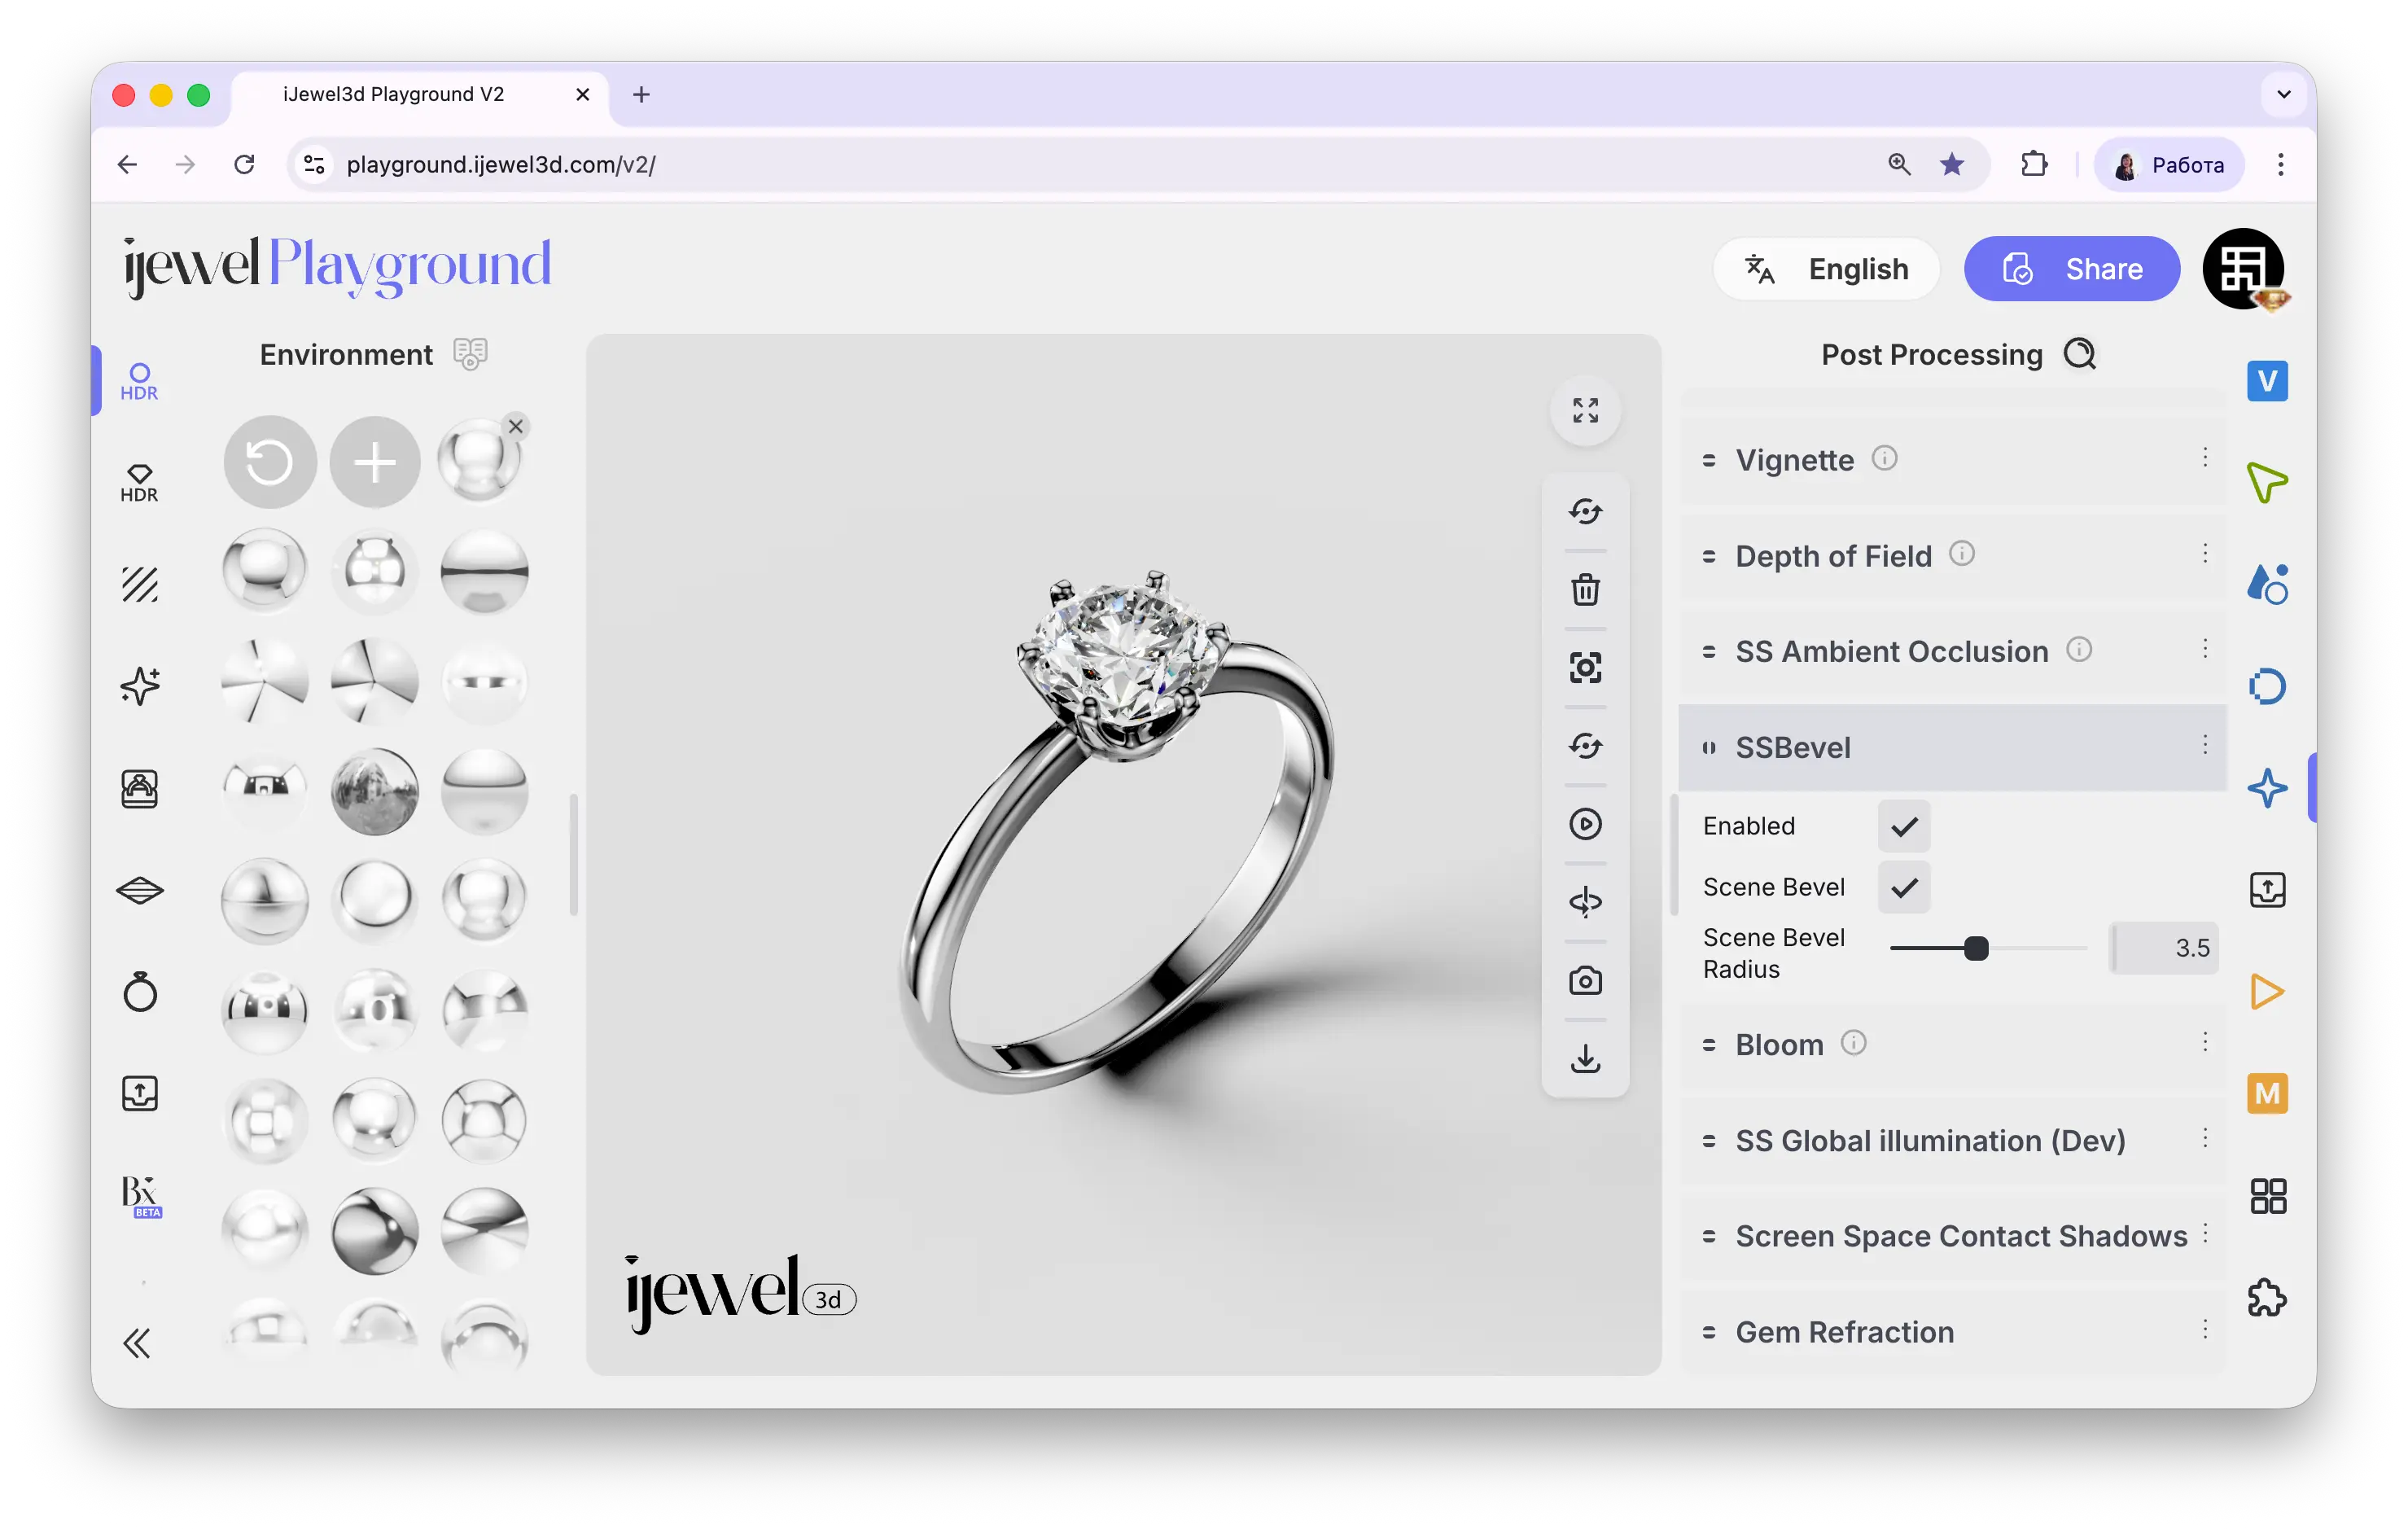Show the Vignette info tooltip icon
2408x1529 pixels.
point(1884,458)
